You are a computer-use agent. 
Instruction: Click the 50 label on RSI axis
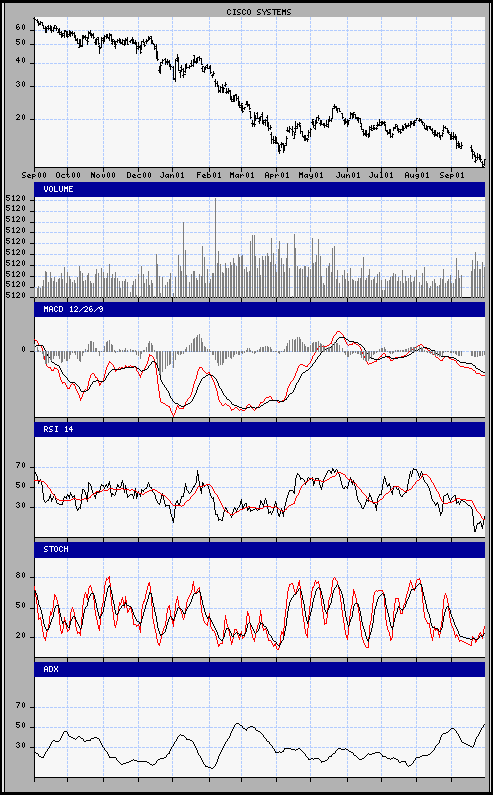coord(20,487)
